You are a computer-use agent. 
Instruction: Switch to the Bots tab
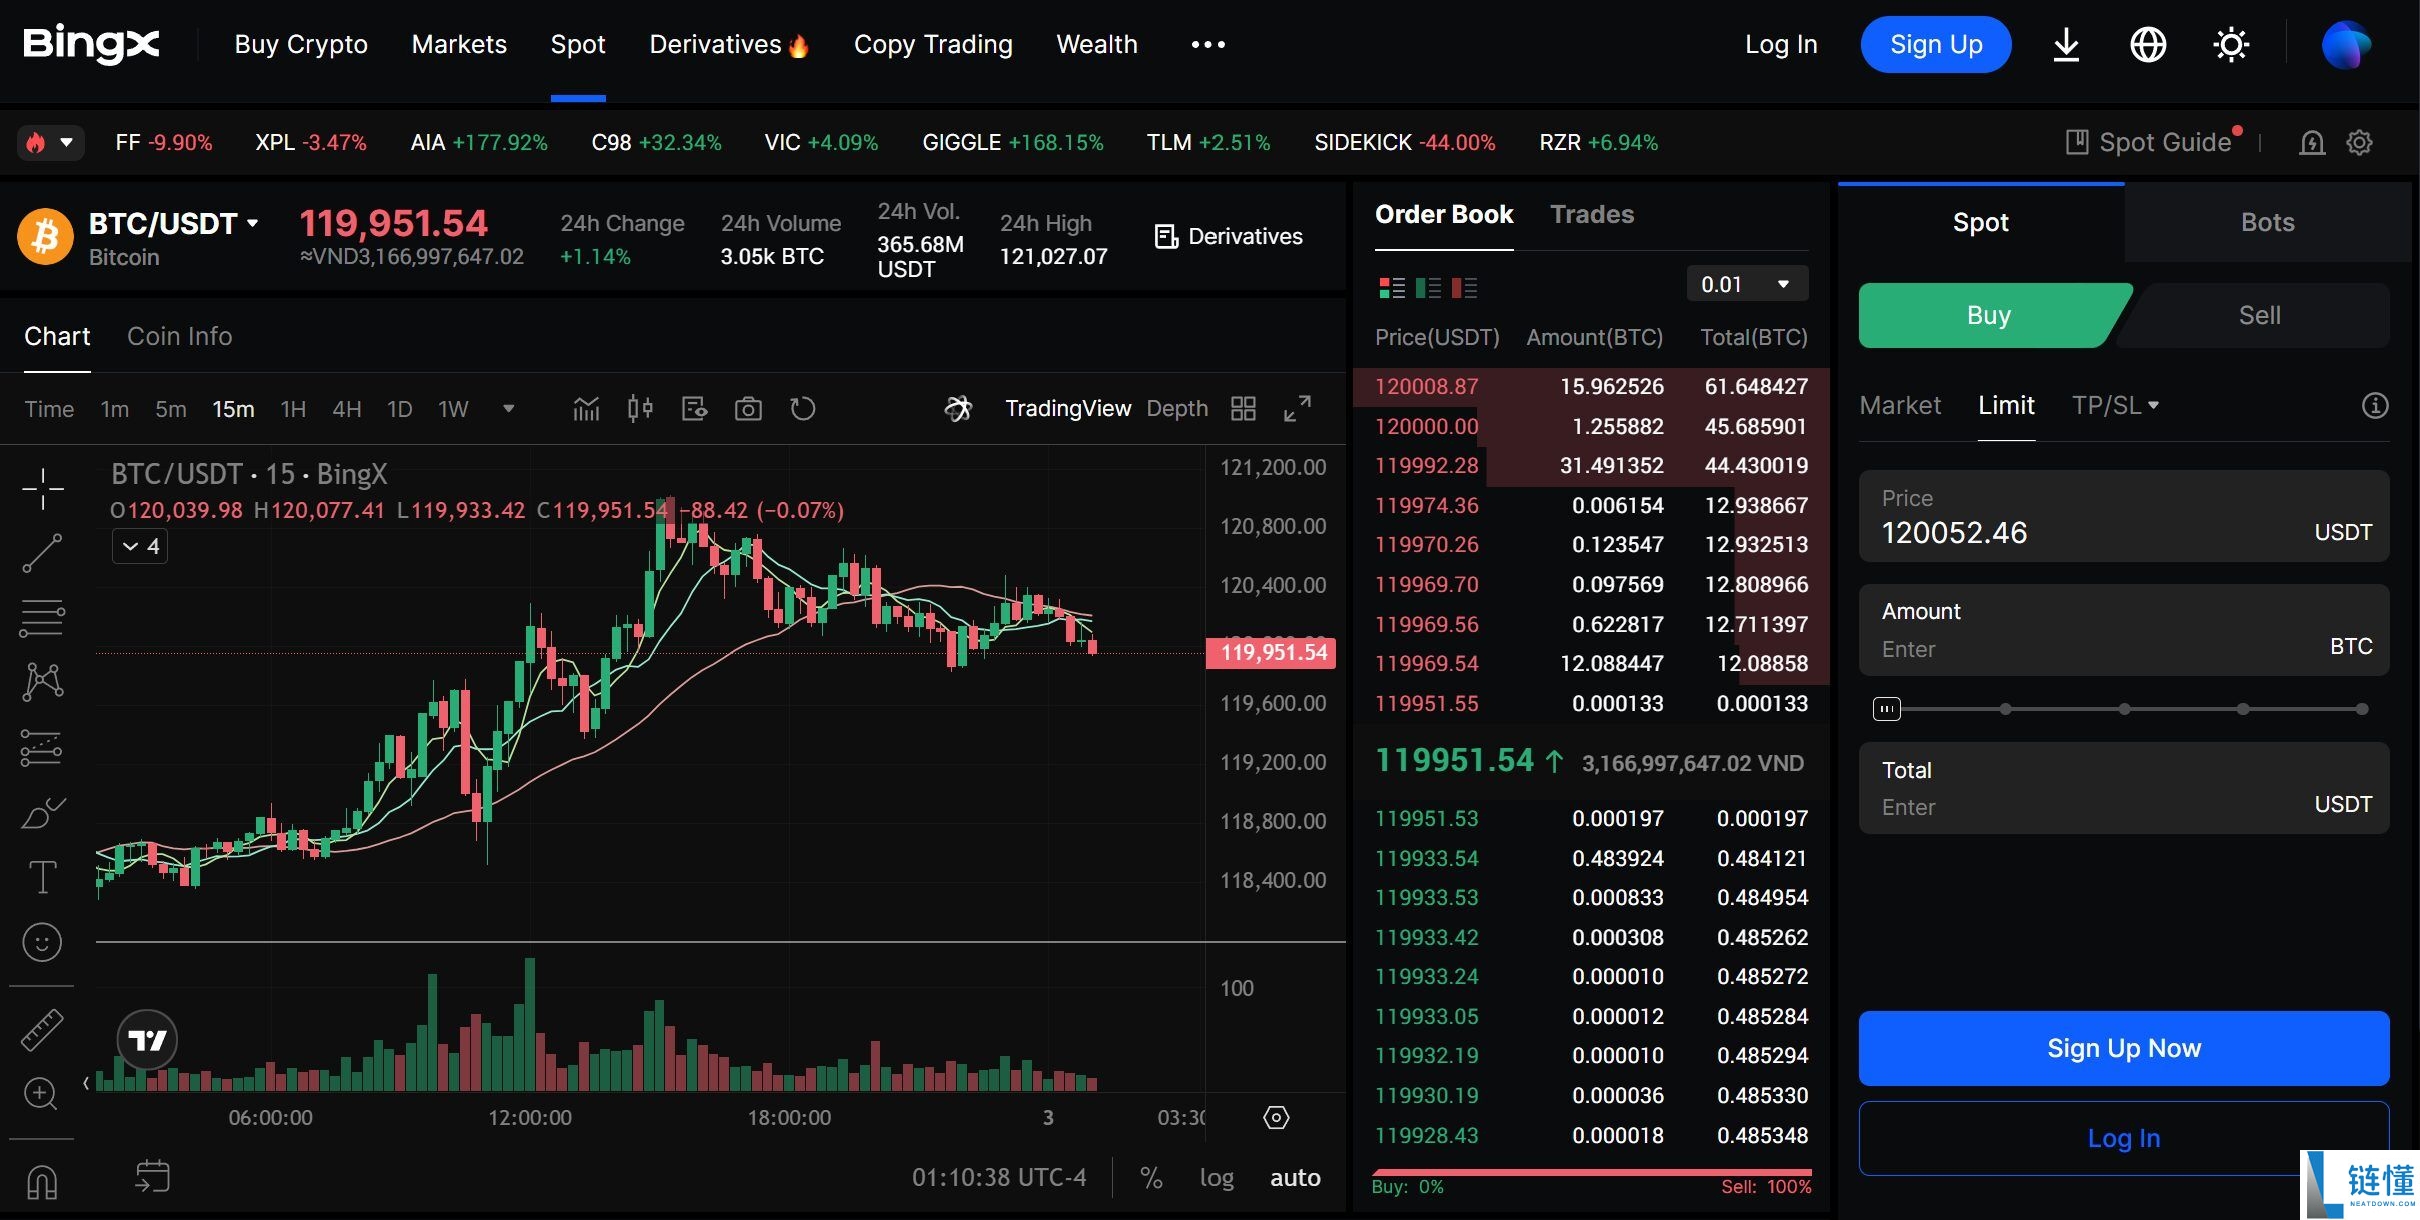pos(2267,222)
